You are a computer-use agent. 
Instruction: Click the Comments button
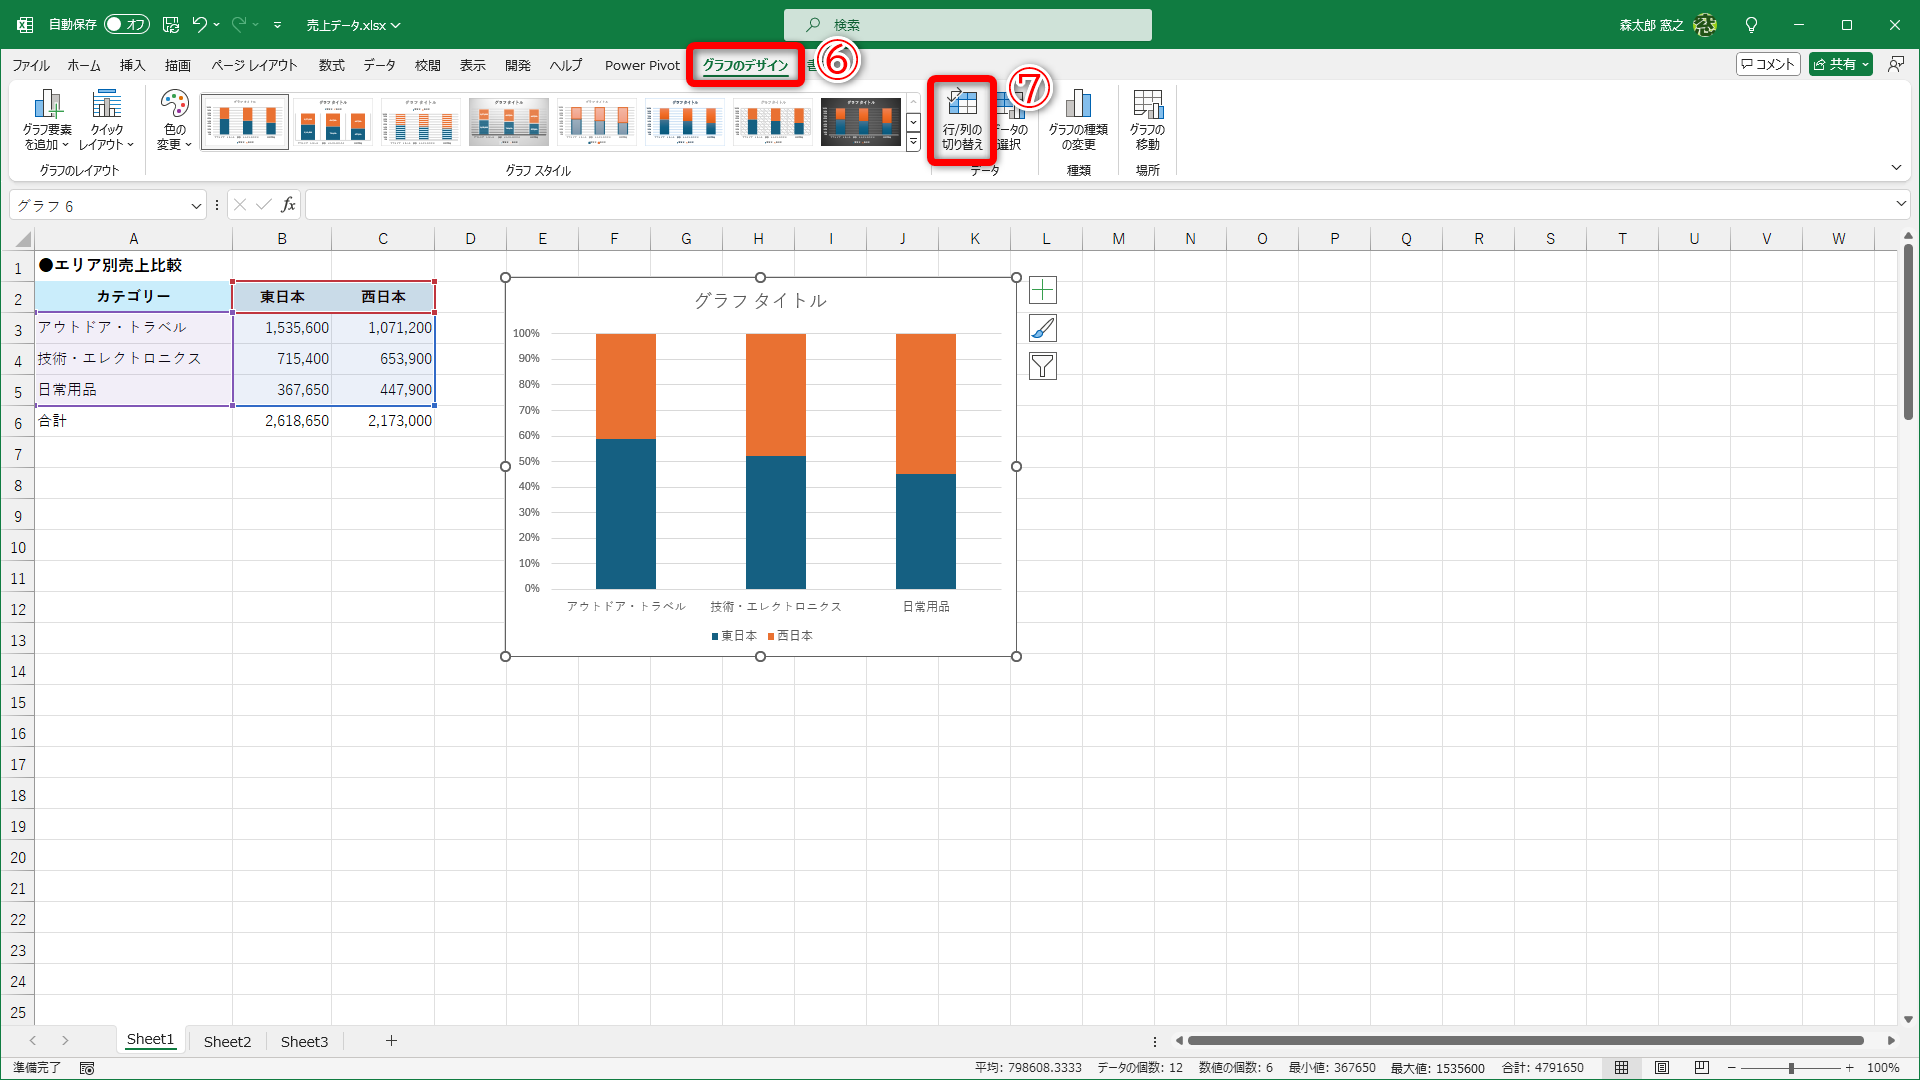(1768, 64)
